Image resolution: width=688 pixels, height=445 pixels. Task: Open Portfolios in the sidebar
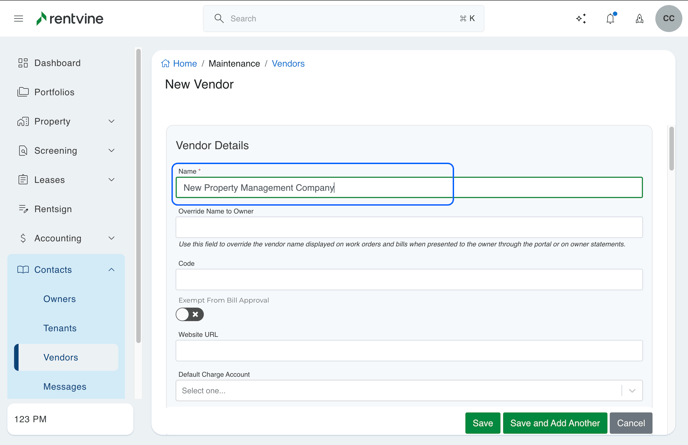54,92
